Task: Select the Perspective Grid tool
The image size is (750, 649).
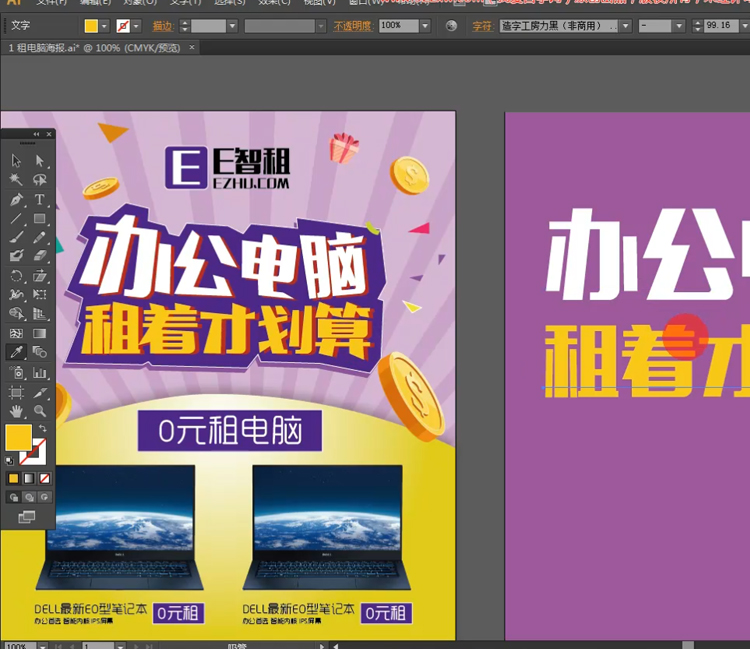Action: pos(40,313)
